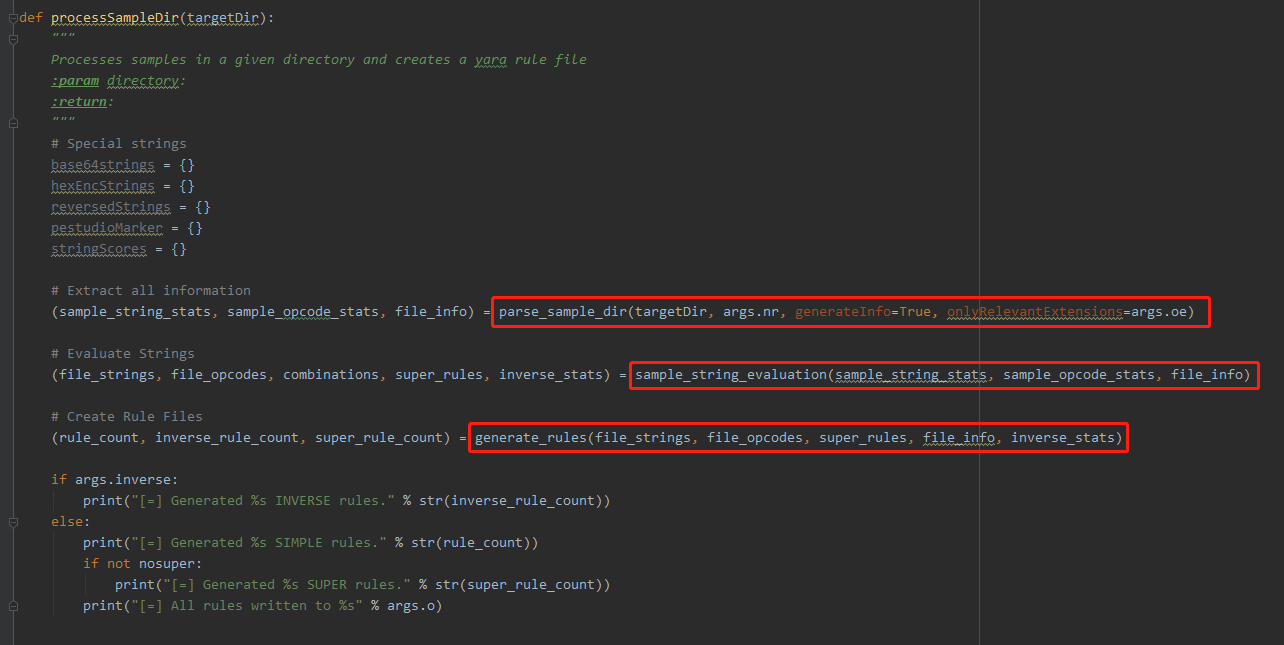Toggle the fold marker at the last print line

[x=13, y=606]
